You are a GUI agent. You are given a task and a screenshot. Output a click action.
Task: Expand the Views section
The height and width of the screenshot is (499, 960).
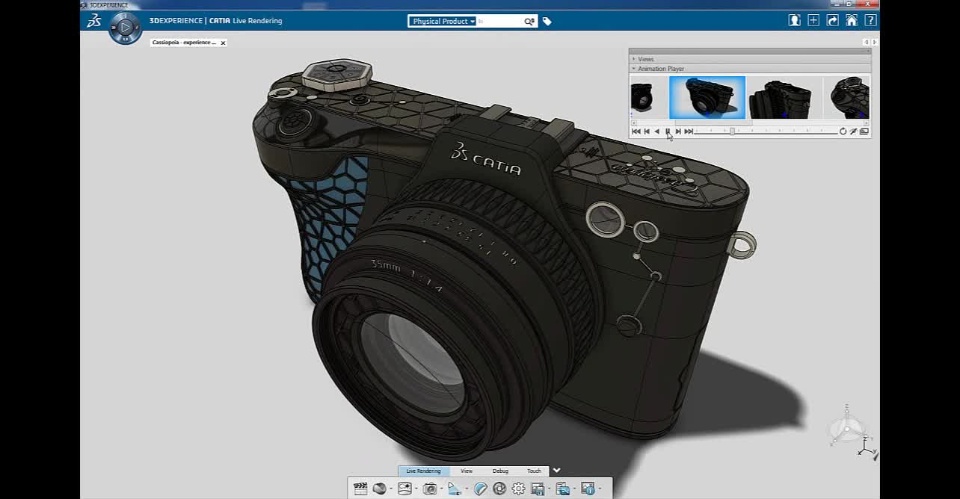point(634,59)
